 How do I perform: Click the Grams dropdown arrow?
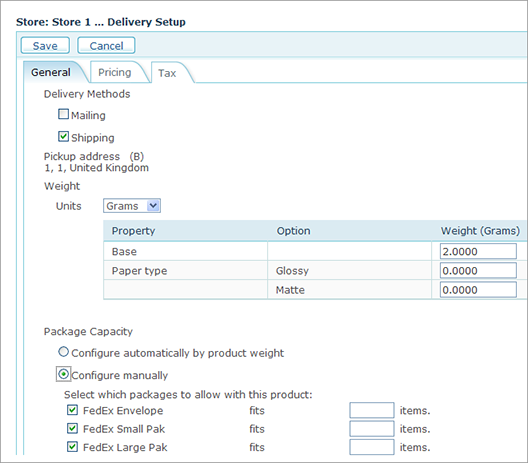click(x=153, y=205)
